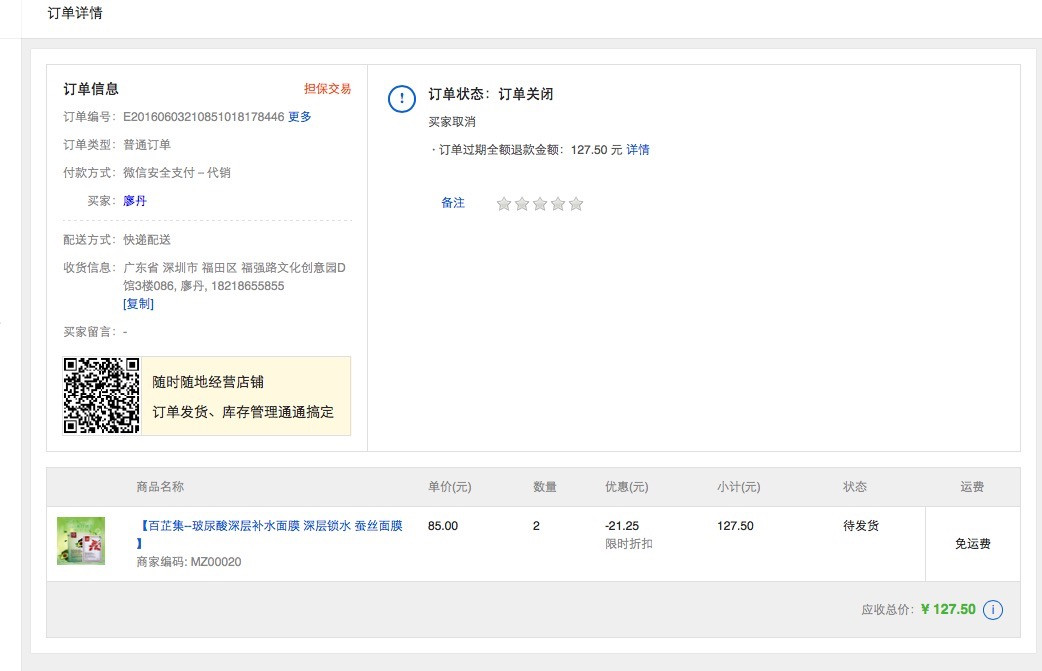The height and width of the screenshot is (671, 1042).
Task: Click the 担保交易 label
Action: [328, 89]
